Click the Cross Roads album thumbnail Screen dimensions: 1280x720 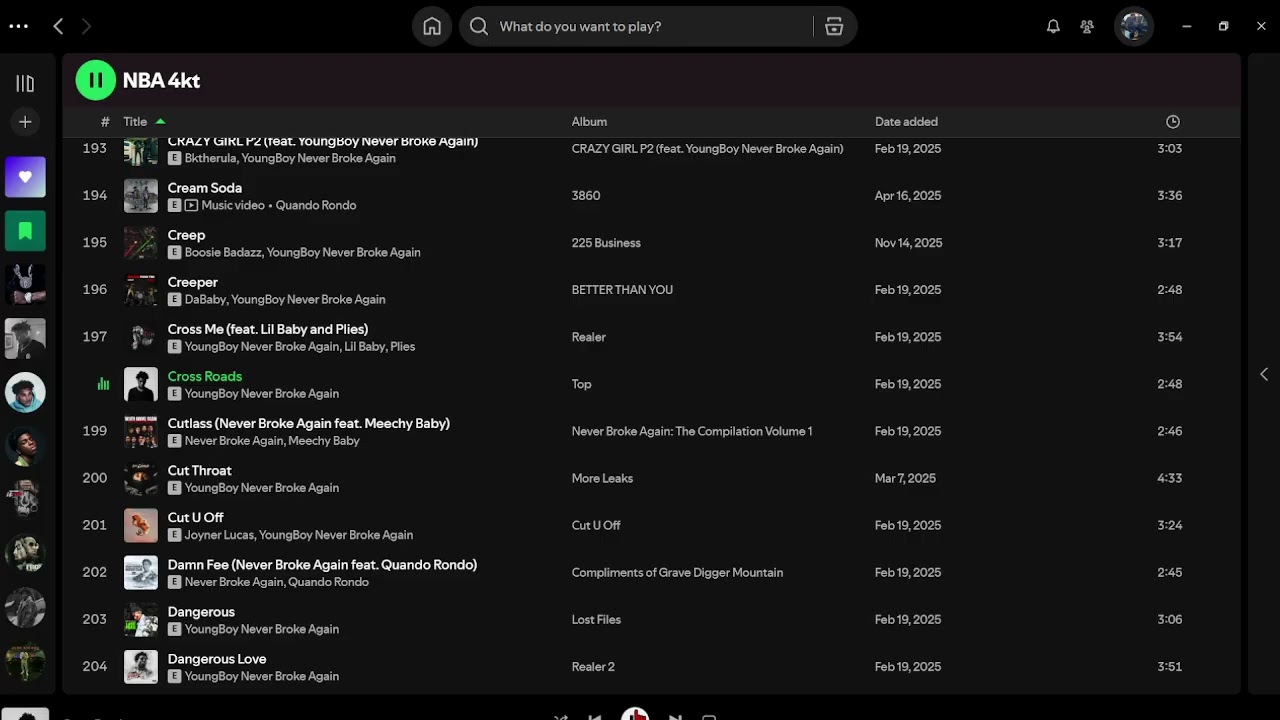pyautogui.click(x=141, y=384)
